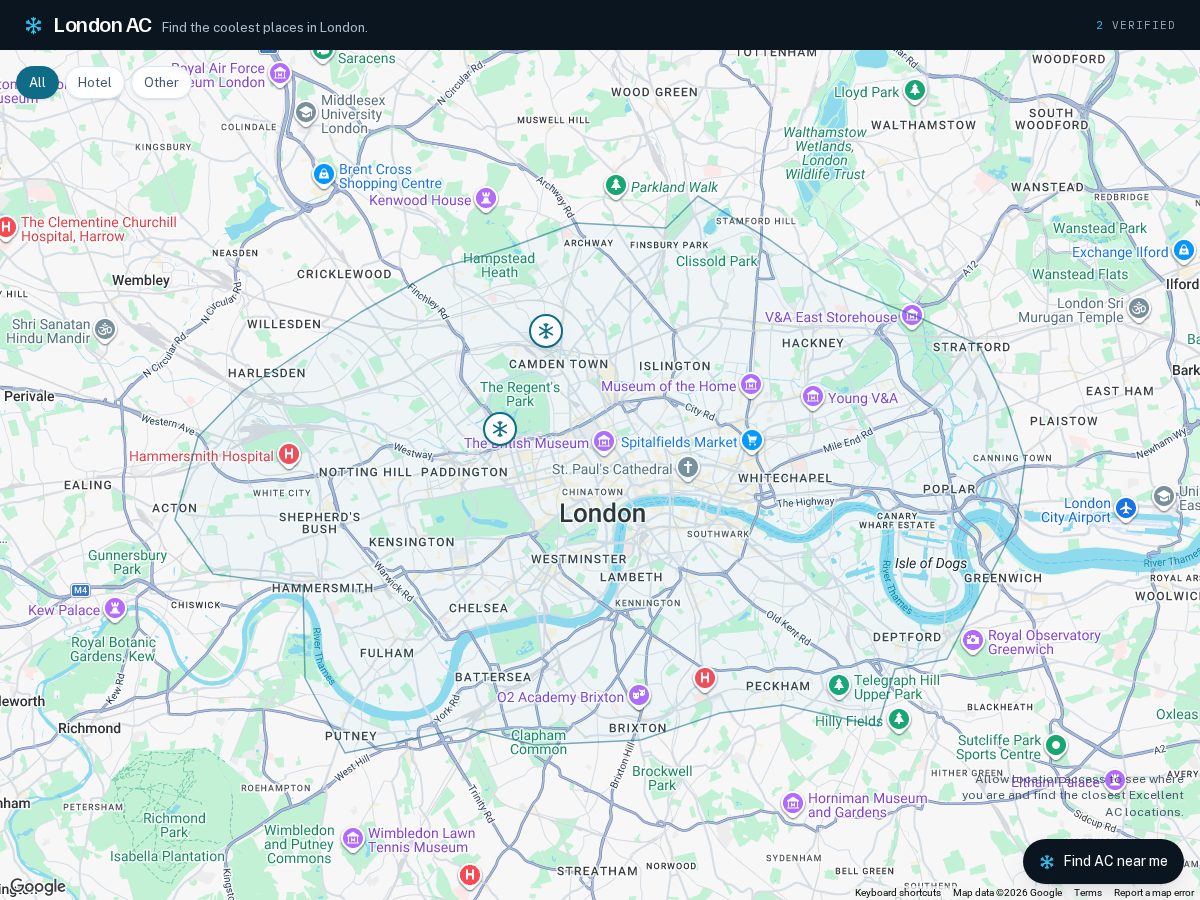Click the St. Paul's Cathedral marker icon

coord(688,467)
